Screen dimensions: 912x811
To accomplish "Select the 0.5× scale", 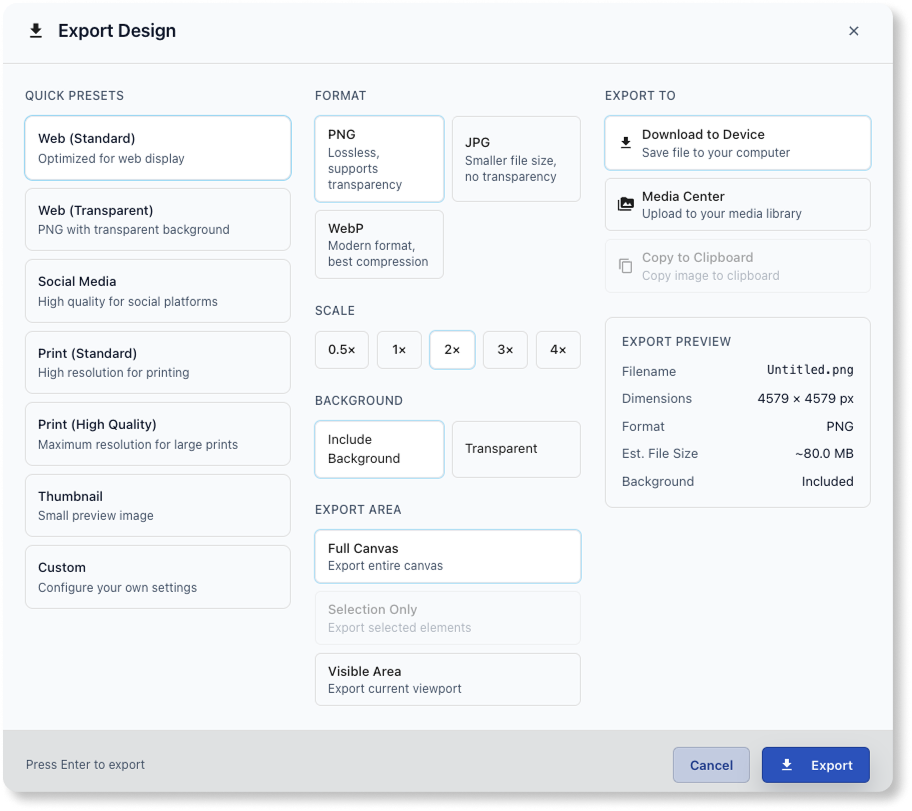I will pos(342,349).
